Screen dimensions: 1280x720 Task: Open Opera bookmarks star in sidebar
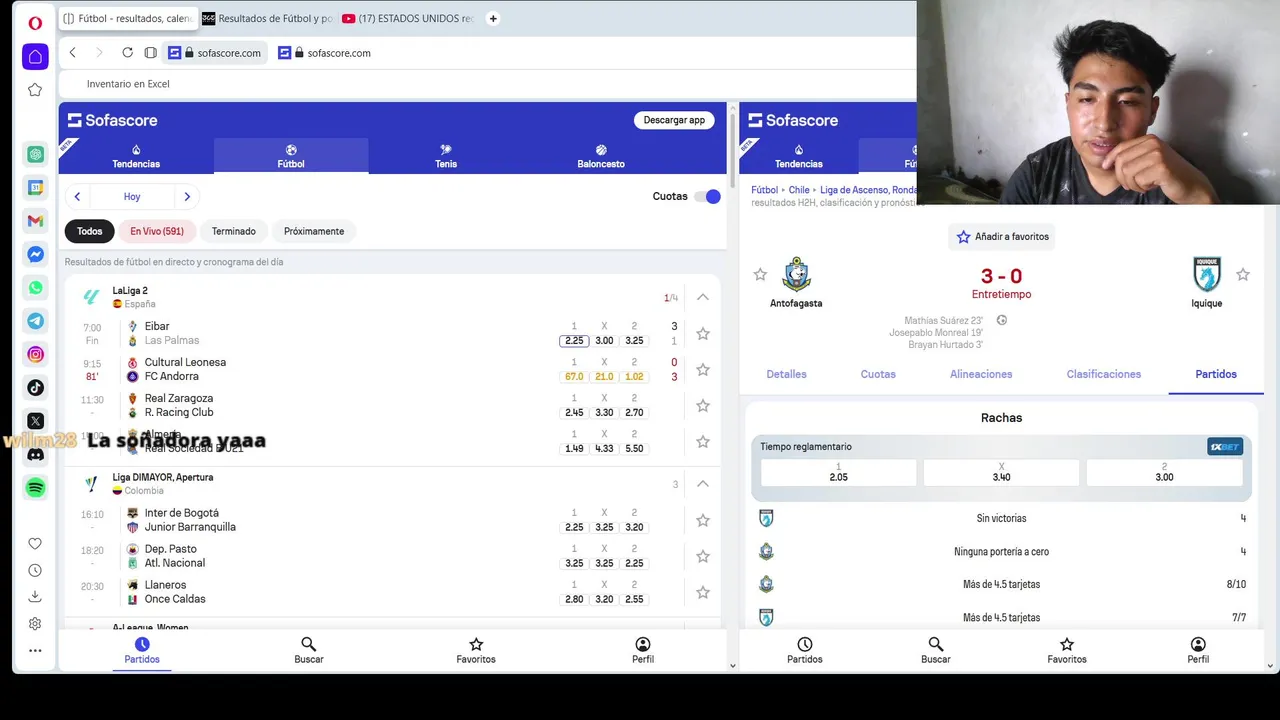click(x=35, y=90)
